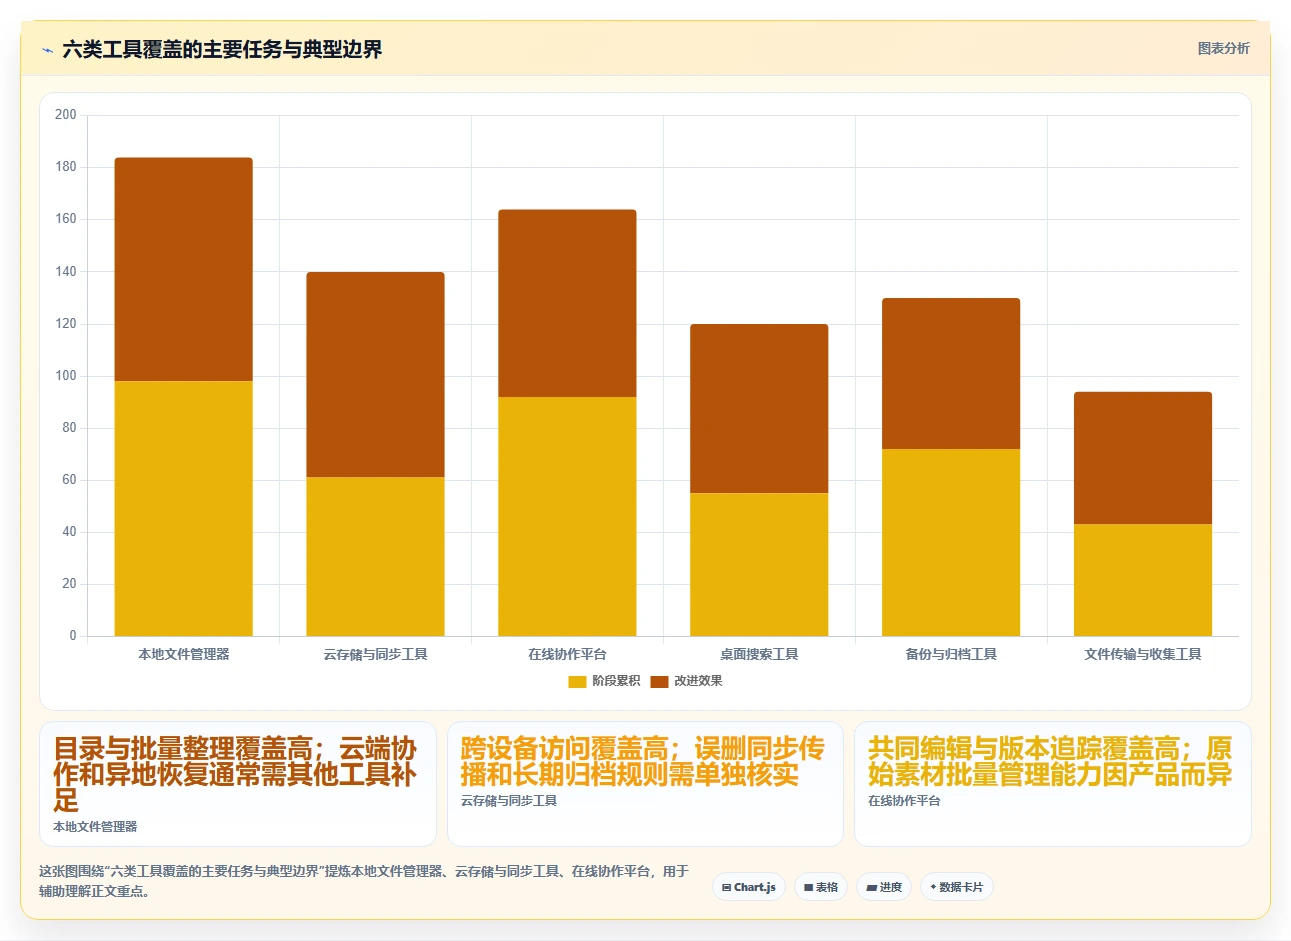Click the yellow segment of 云存储与同步工具 bar
The width and height of the screenshot is (1291, 941).
375,556
